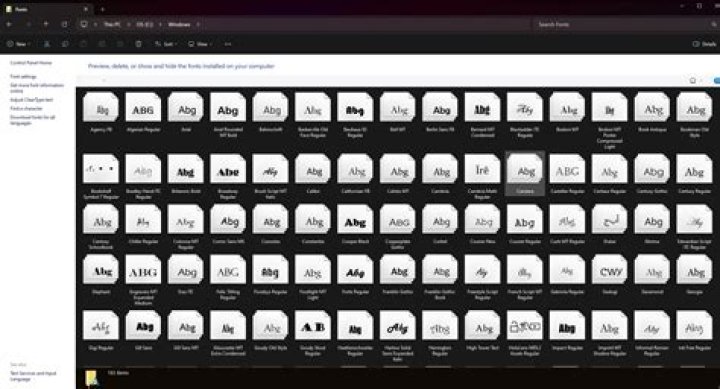Image resolution: width=720 pixels, height=389 pixels.
Task: Open Get more font information online
Action: 37,88
